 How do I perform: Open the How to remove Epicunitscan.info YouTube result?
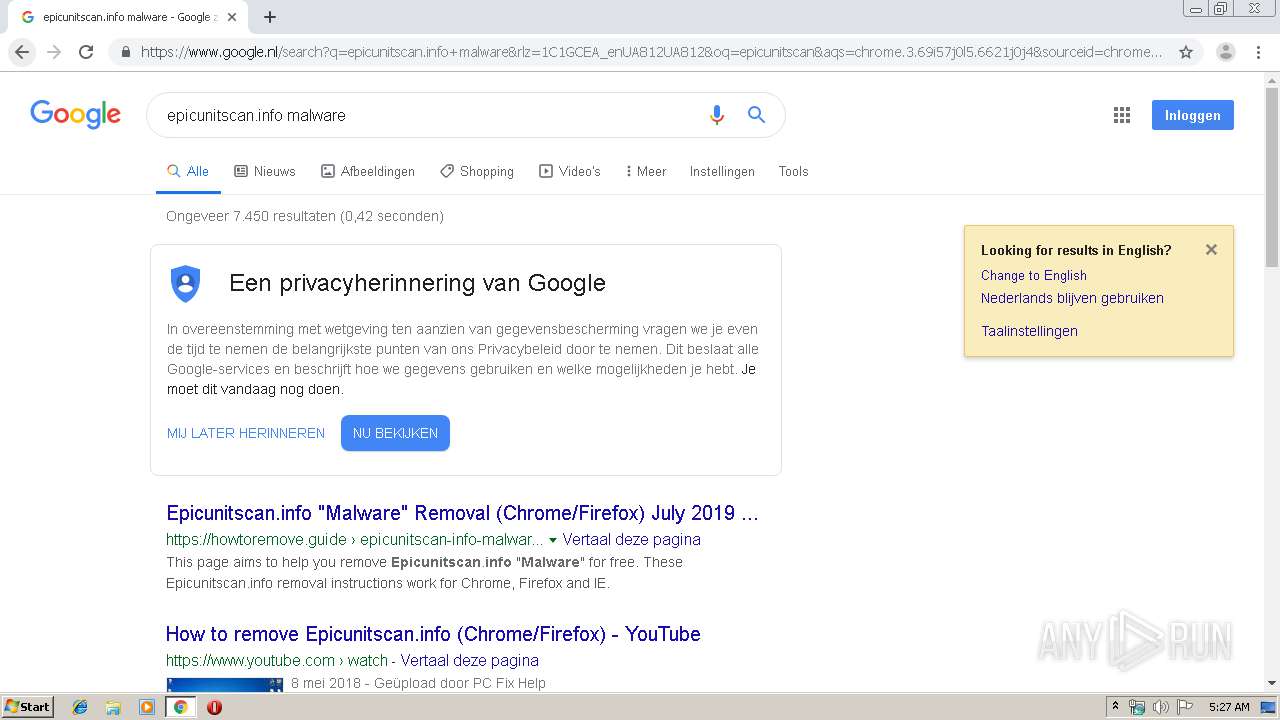433,634
